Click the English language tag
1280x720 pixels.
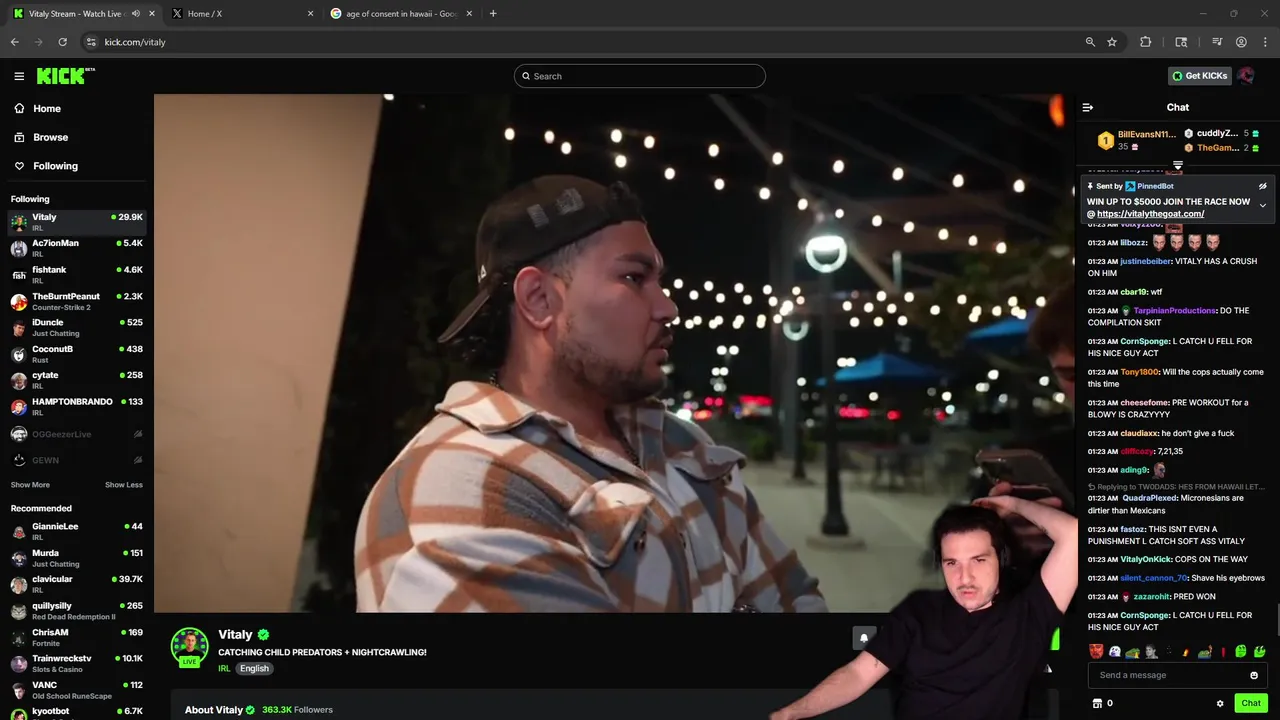click(254, 668)
